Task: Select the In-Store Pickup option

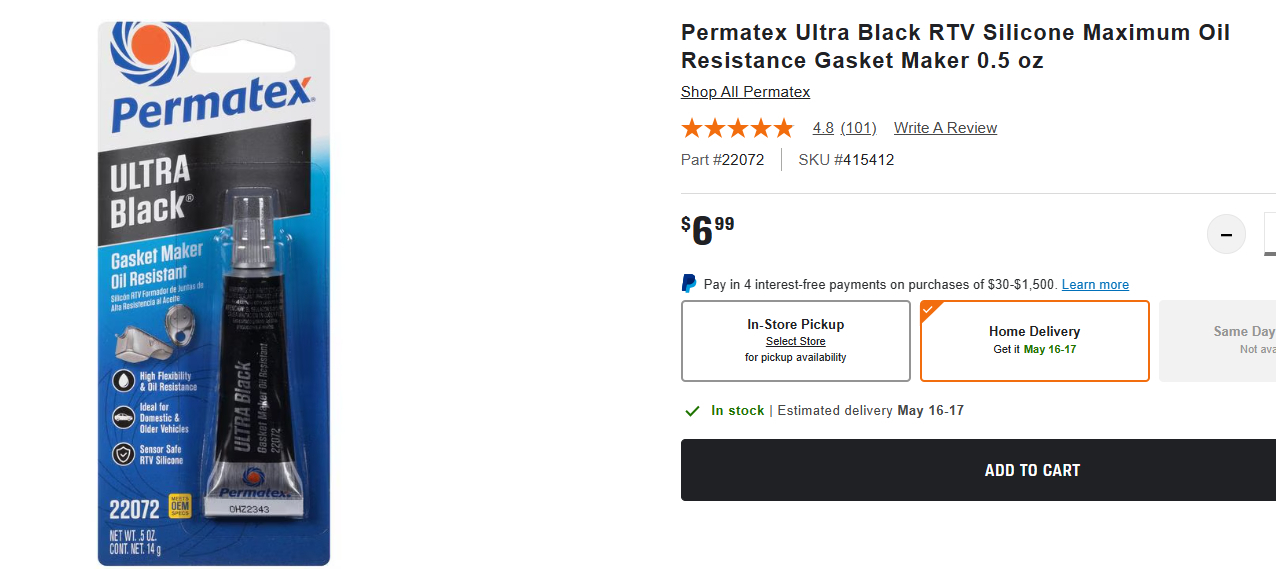Action: pyautogui.click(x=795, y=341)
